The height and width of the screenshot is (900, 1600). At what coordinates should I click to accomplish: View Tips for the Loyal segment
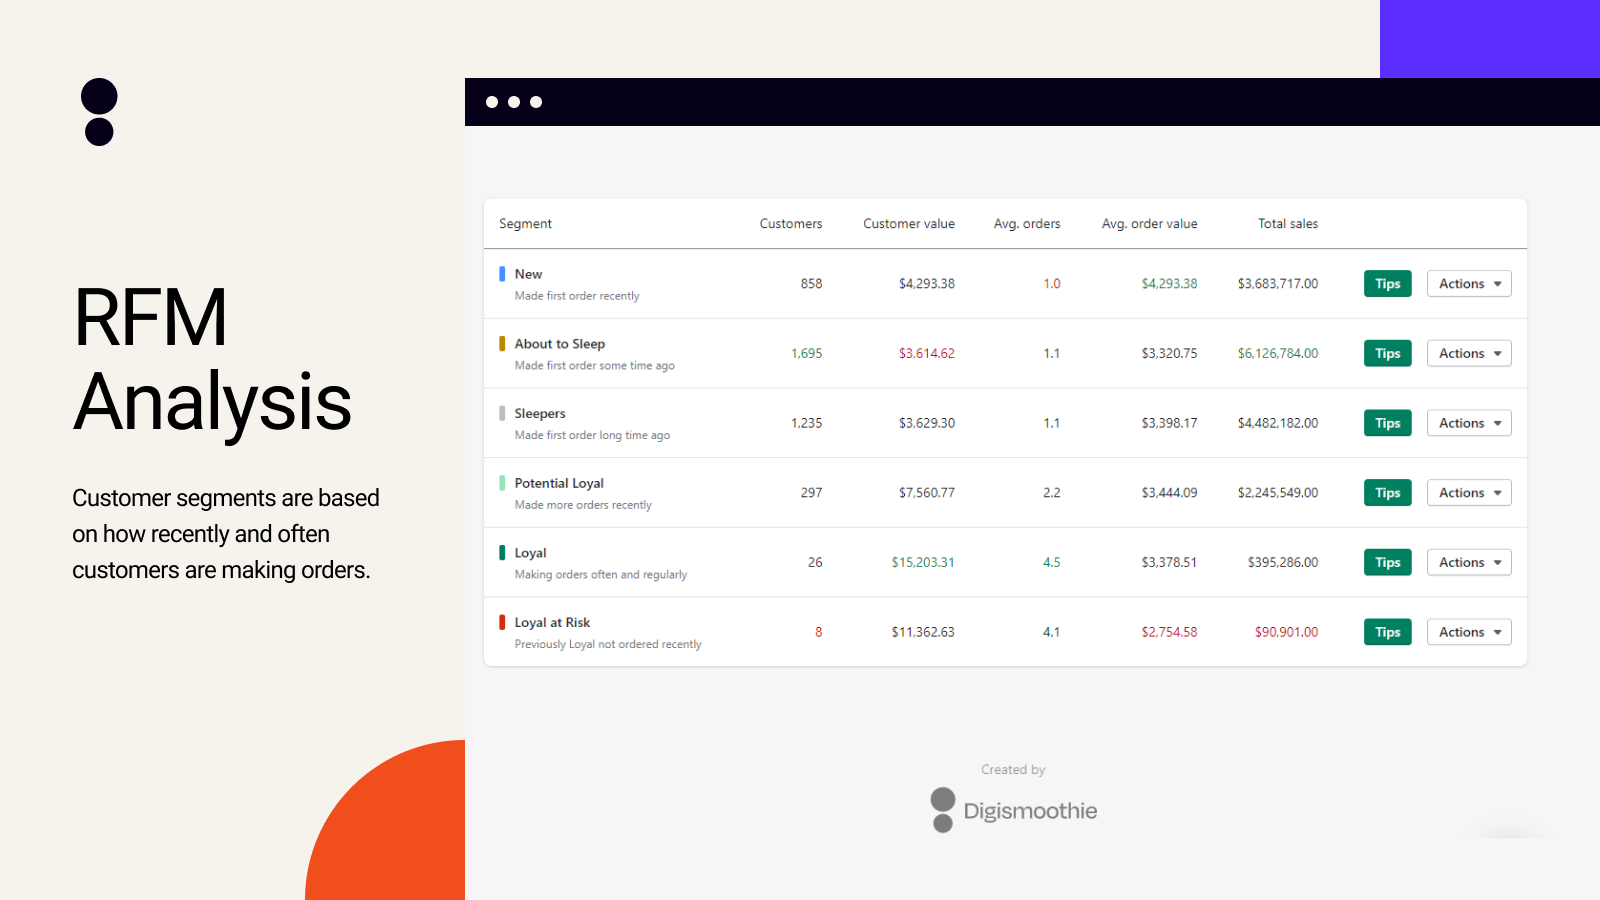(x=1387, y=562)
